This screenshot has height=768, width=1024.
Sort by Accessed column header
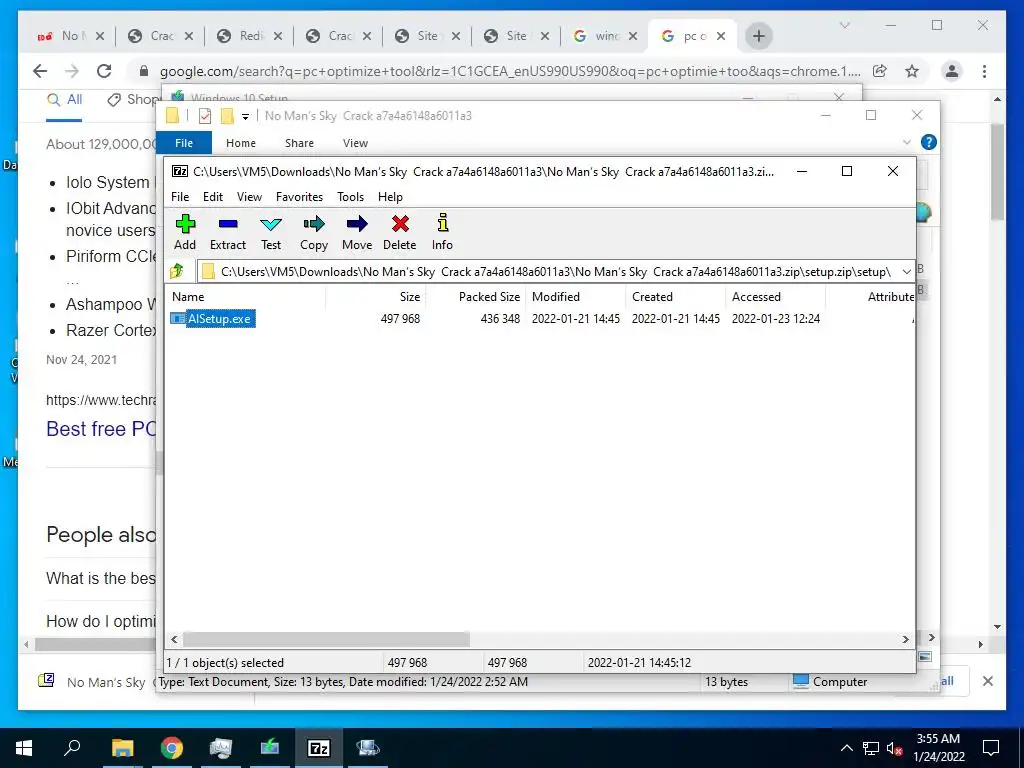coord(775,296)
